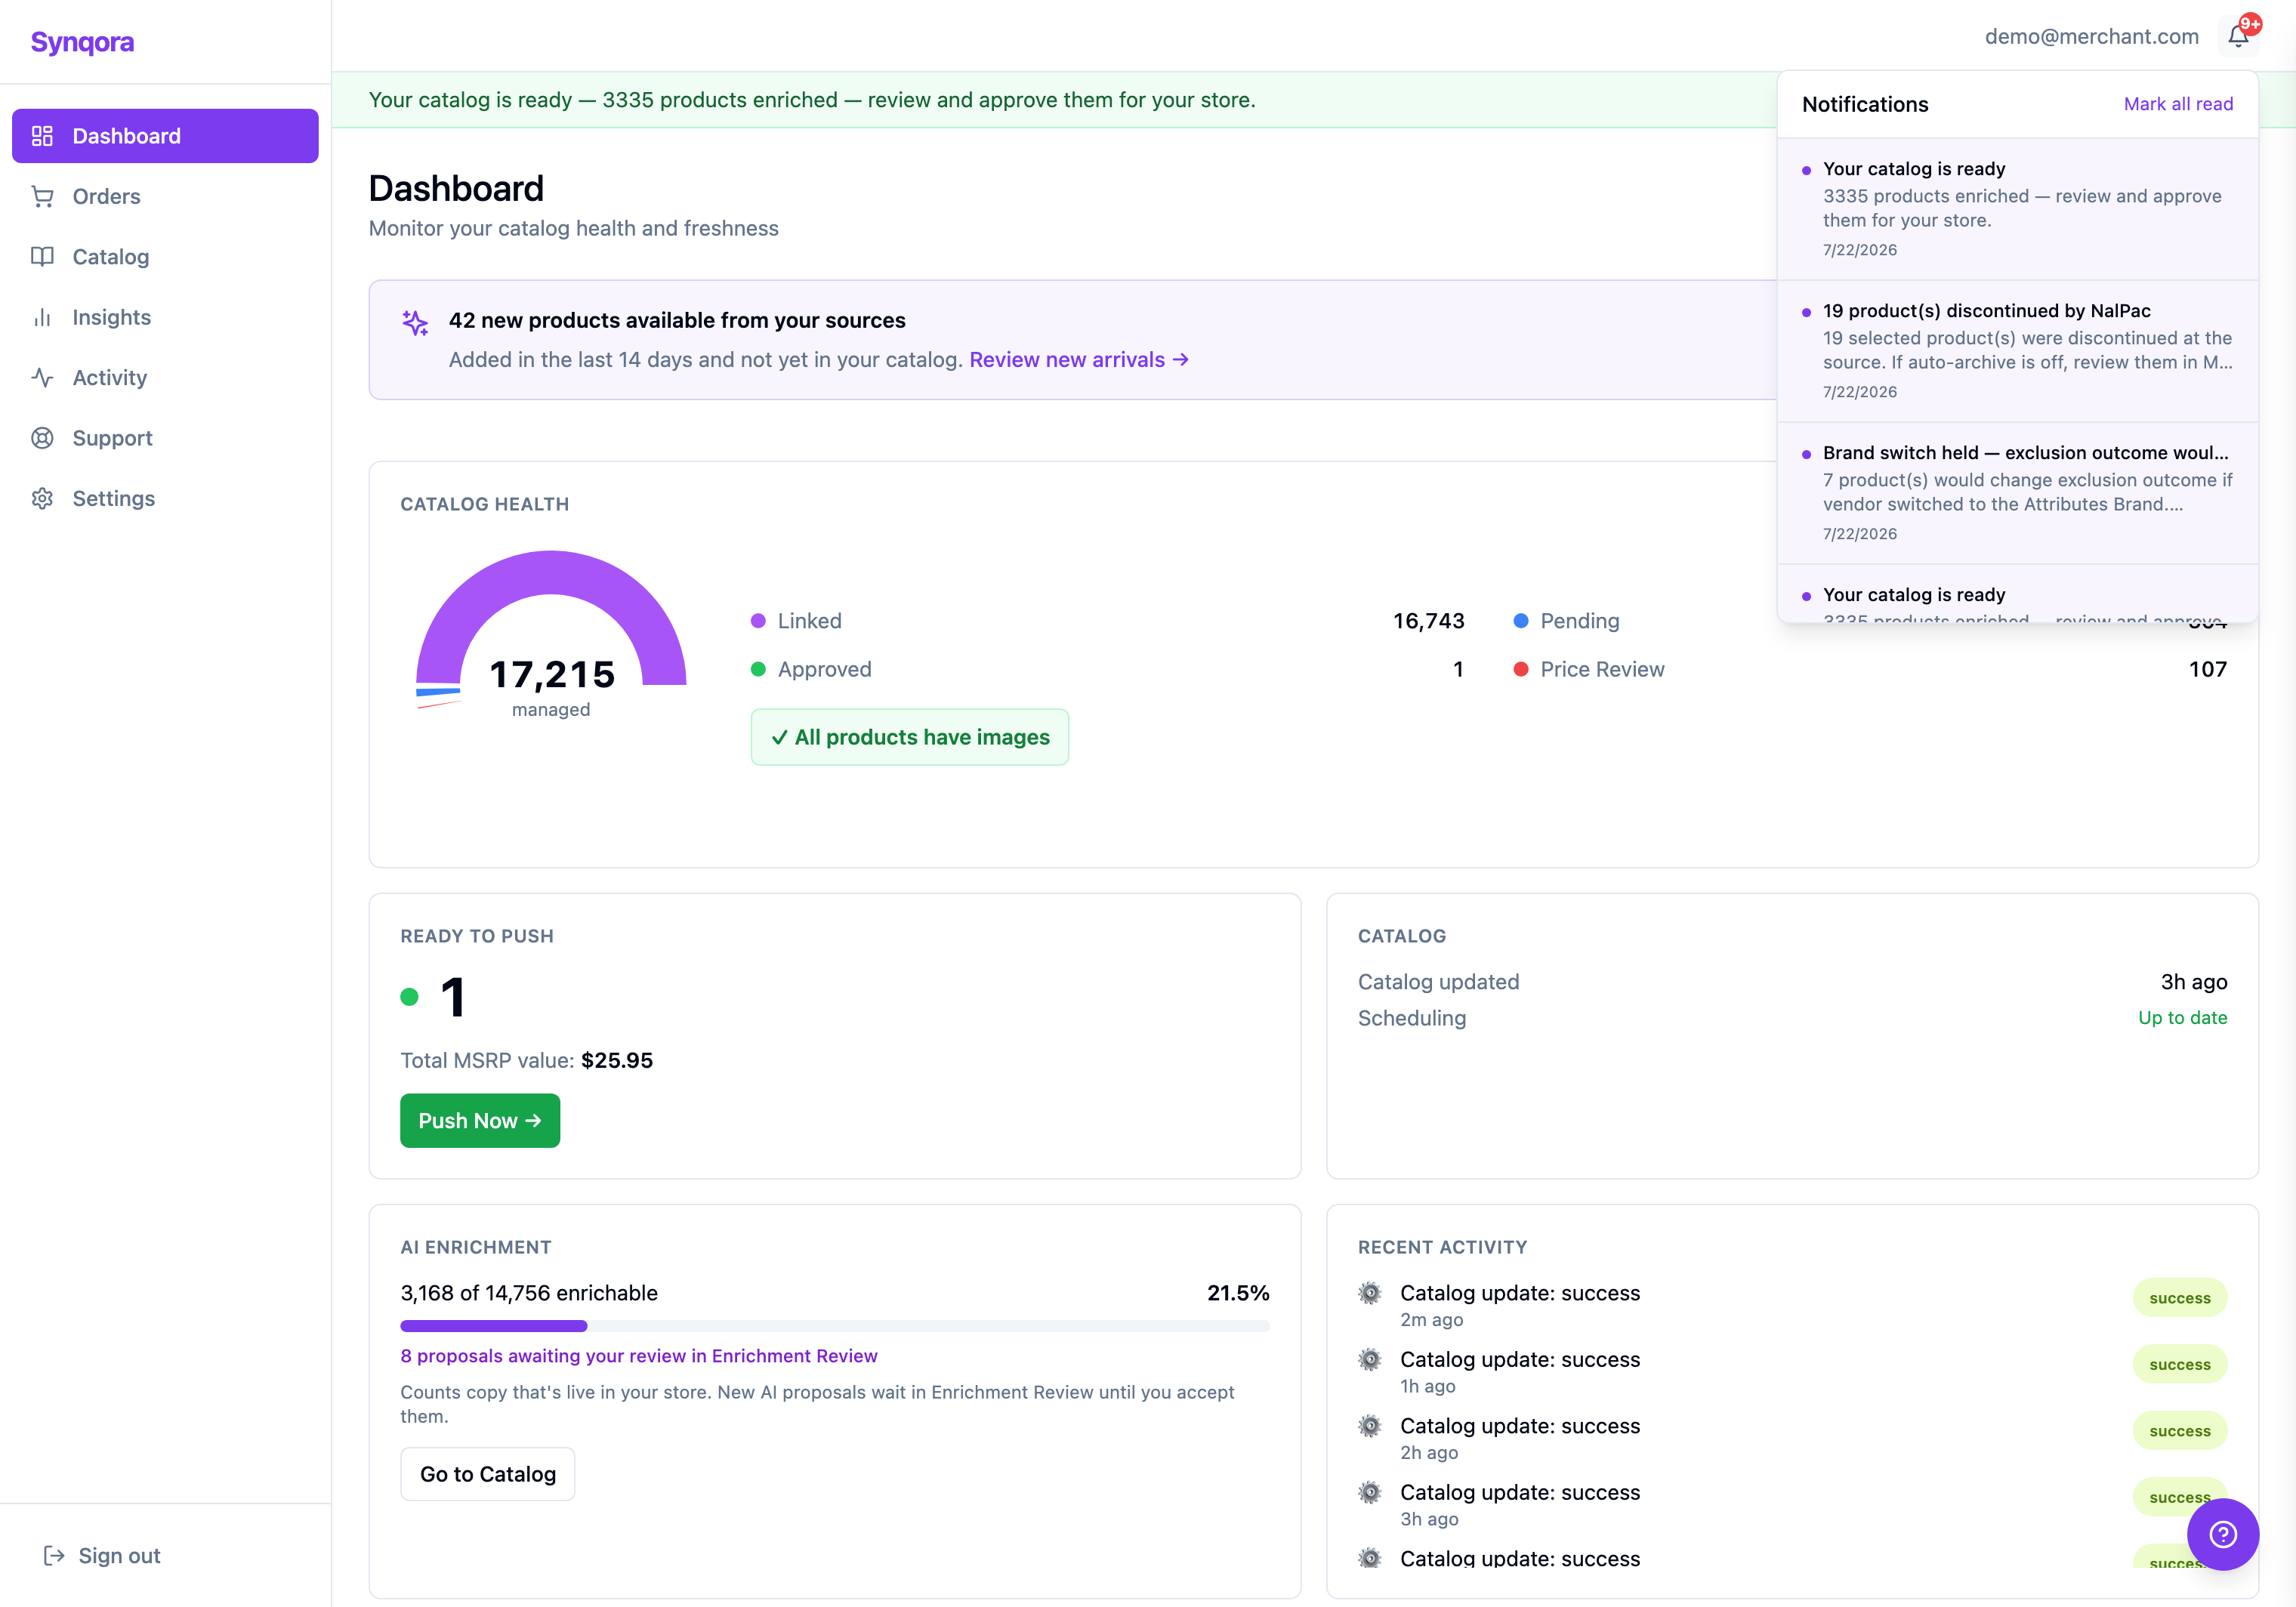Click the Synqora logo
This screenshot has height=1607, width=2296.
[82, 42]
